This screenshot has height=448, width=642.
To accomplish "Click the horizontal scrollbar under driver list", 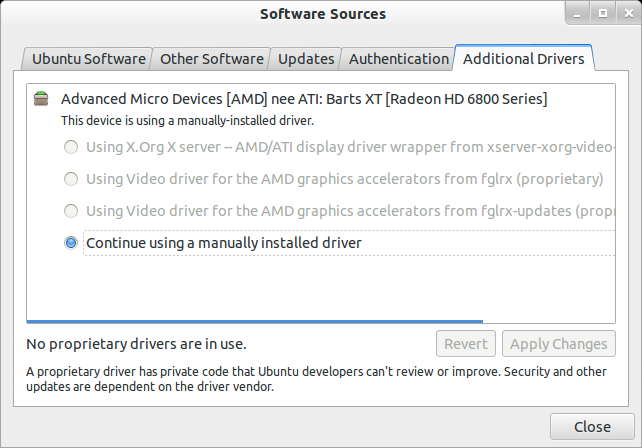I will coord(254,322).
